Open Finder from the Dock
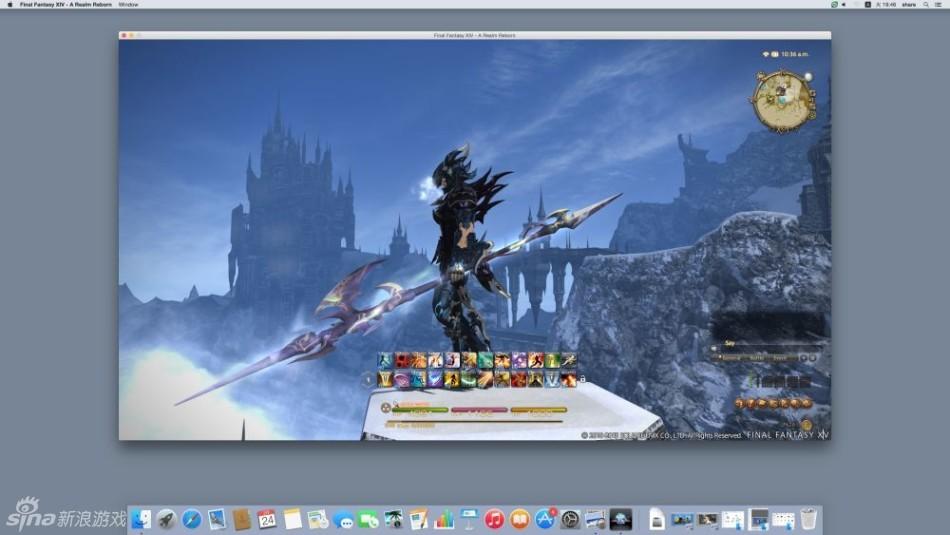 [141, 519]
